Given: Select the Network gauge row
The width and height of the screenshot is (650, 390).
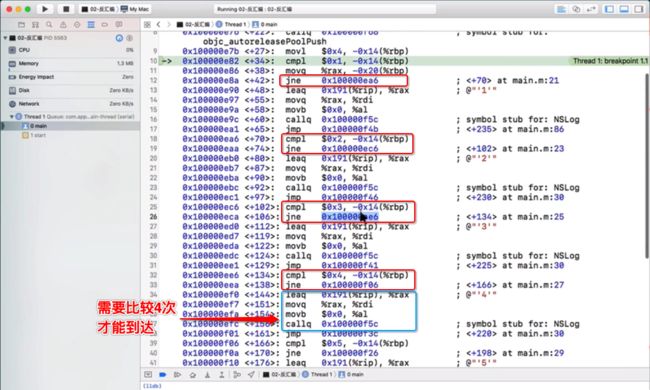Looking at the screenshot, I should pyautogui.click(x=70, y=104).
